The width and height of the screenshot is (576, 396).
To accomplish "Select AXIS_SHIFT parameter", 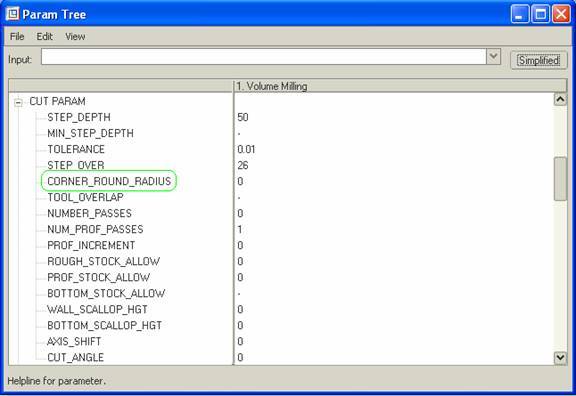I will point(74,341).
